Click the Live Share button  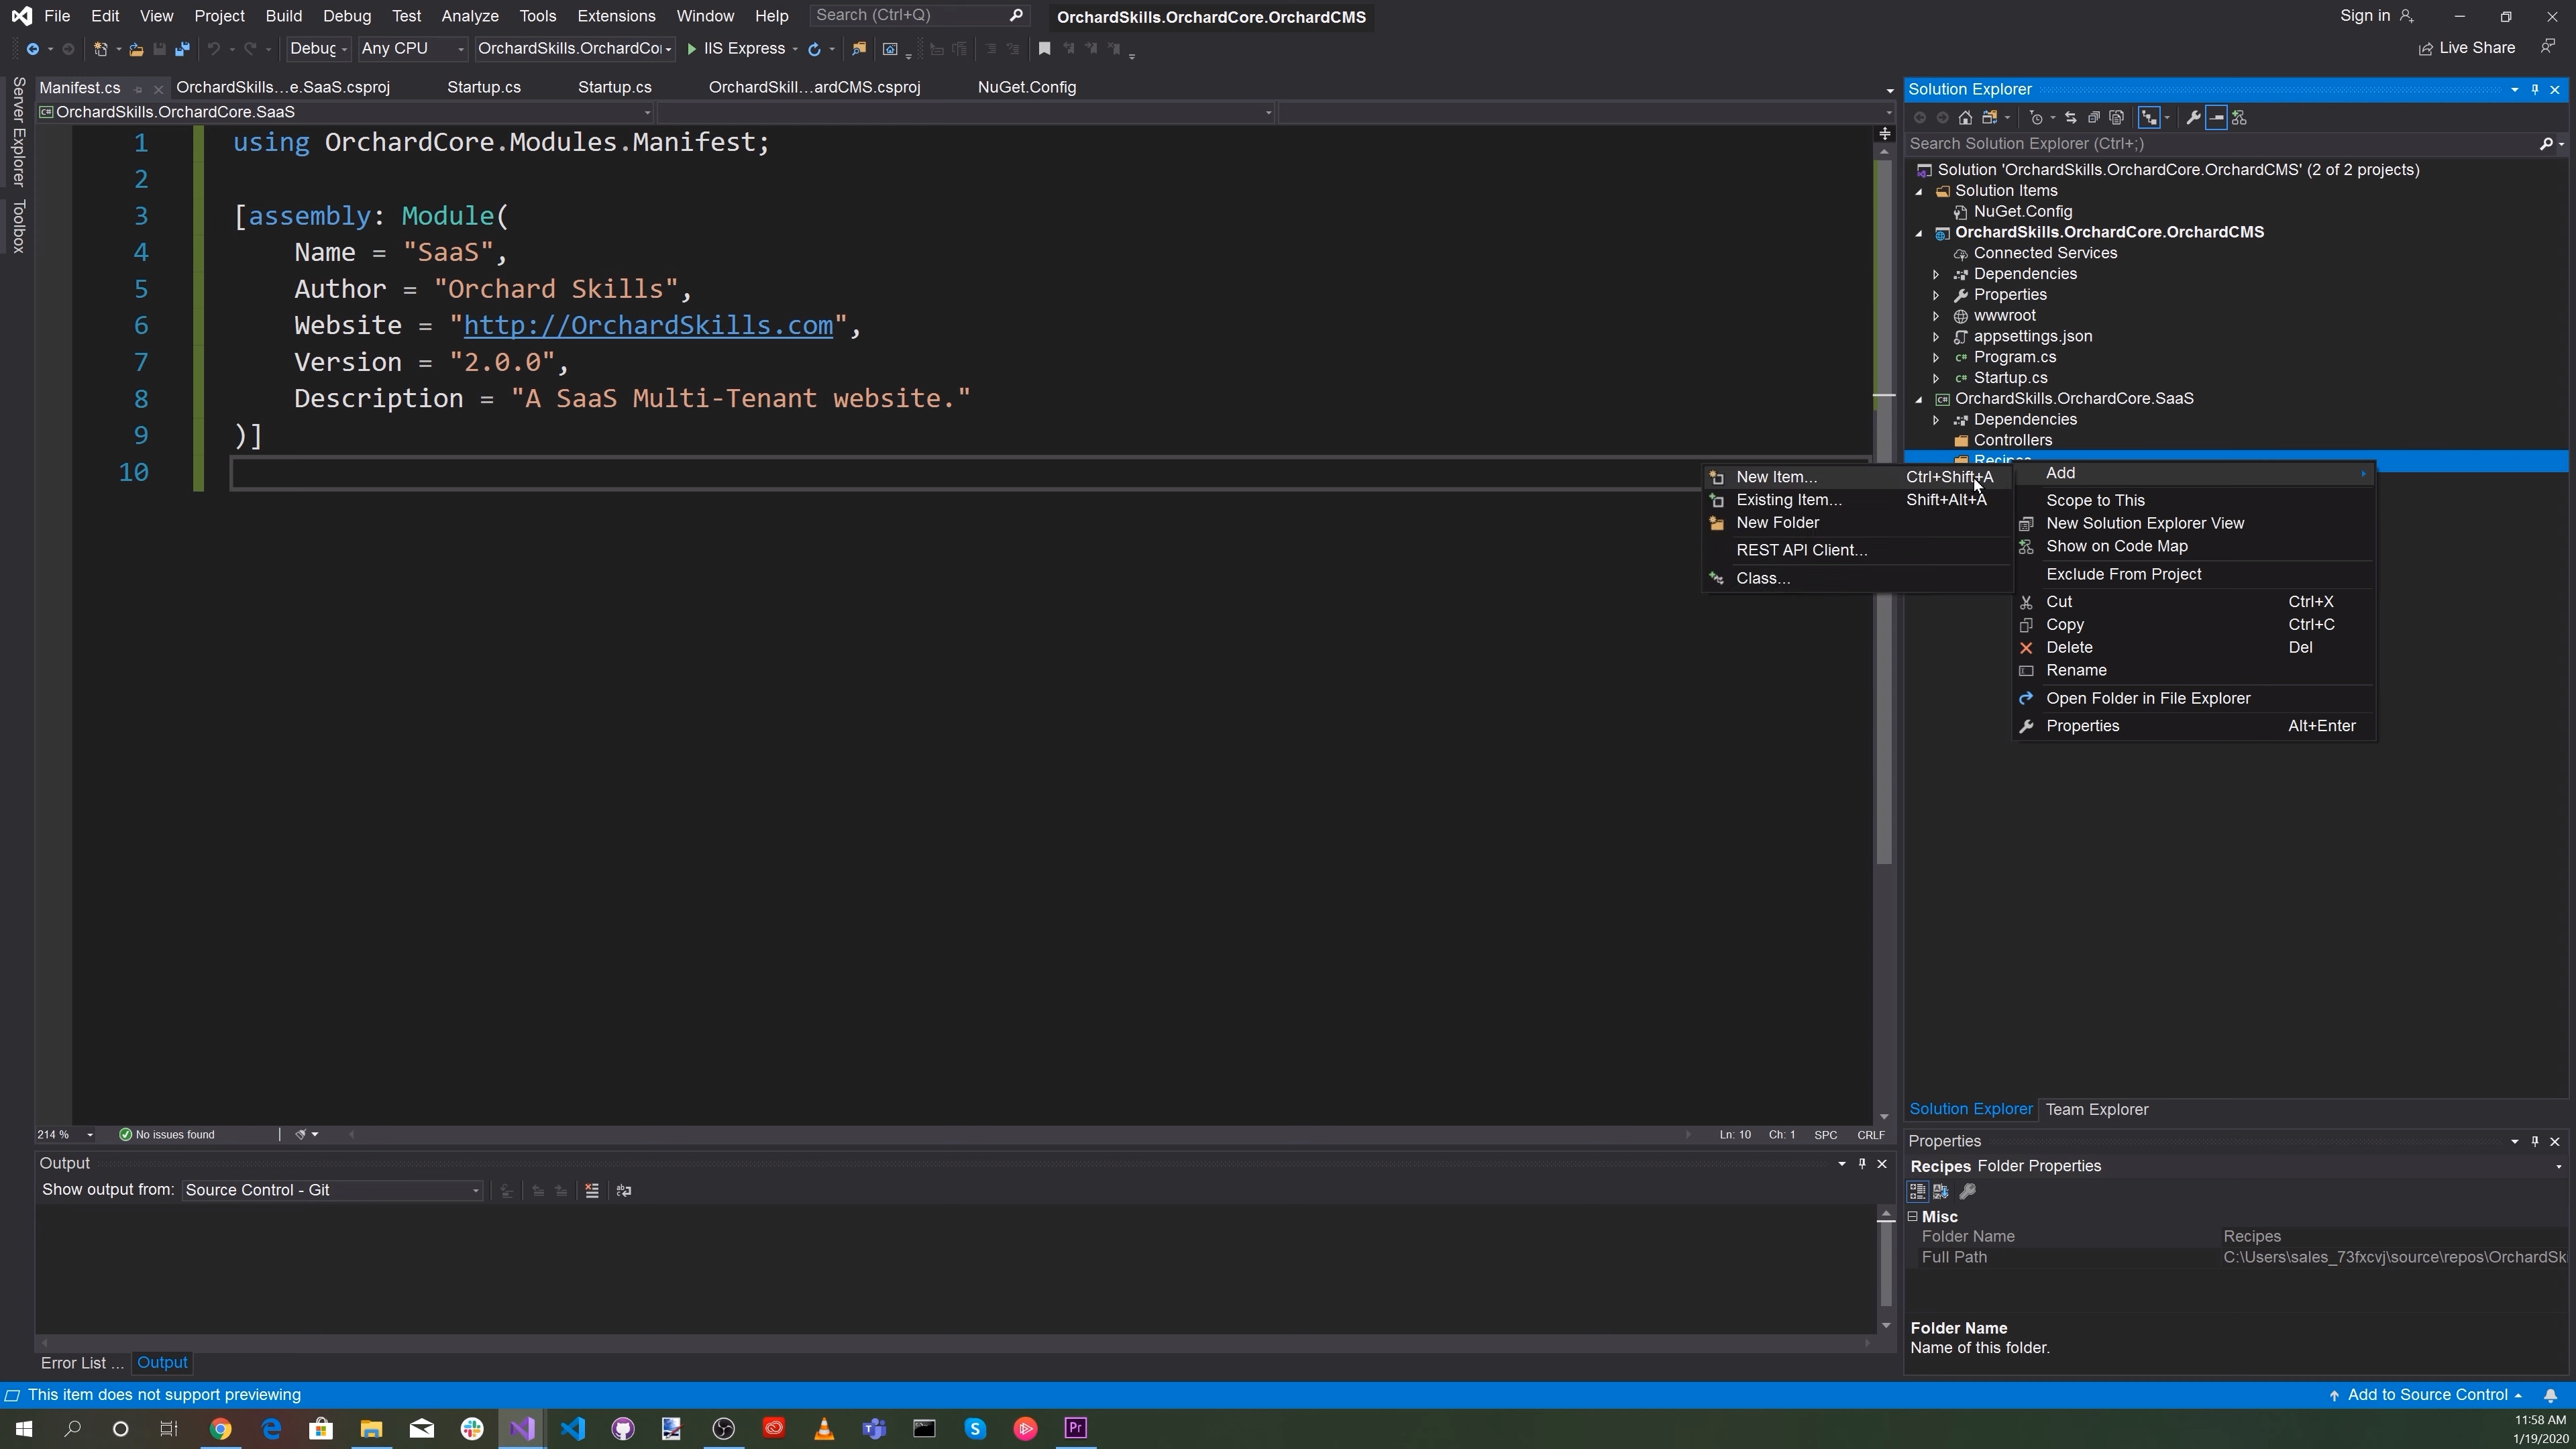point(2467,48)
